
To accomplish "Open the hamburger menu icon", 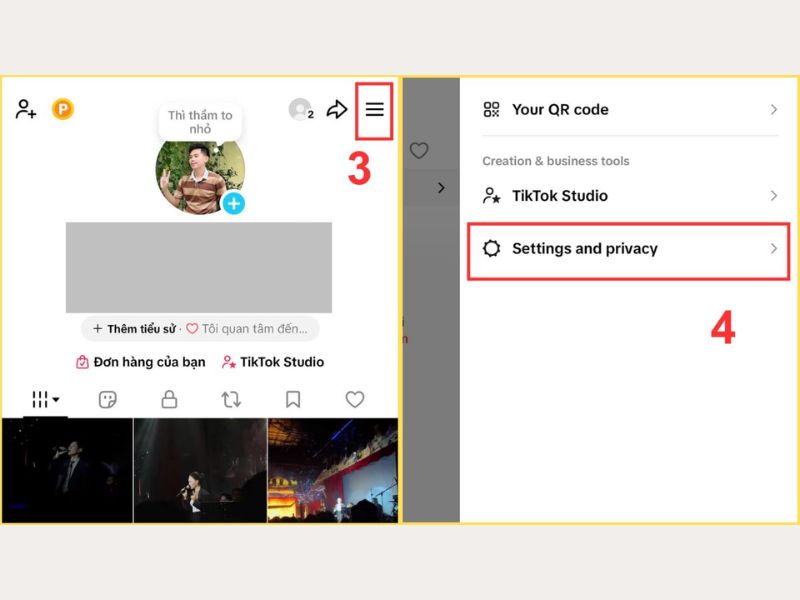I will coord(373,110).
